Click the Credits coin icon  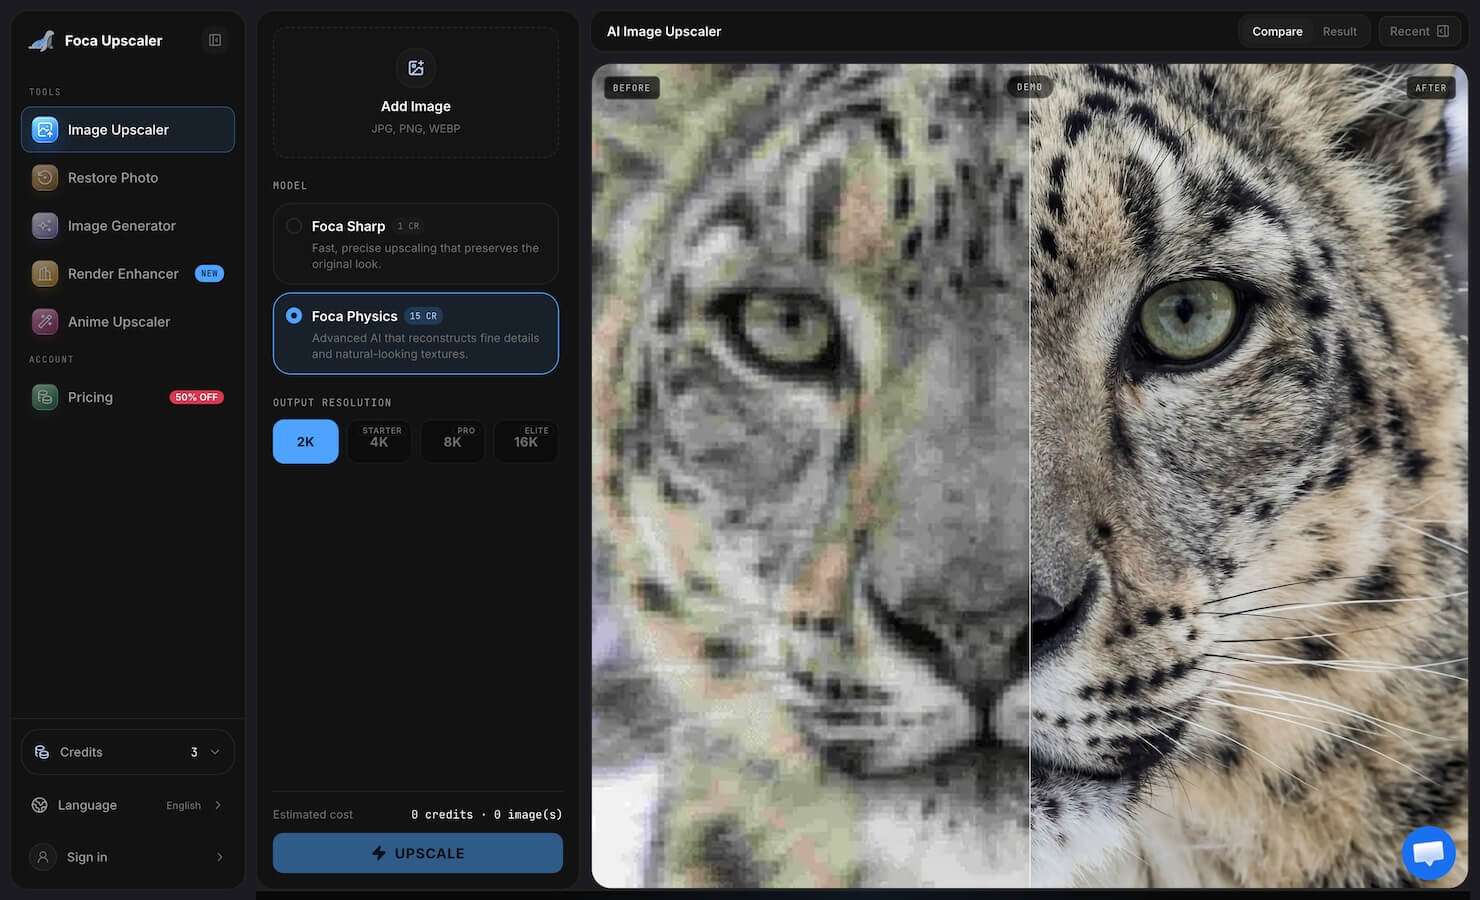pyautogui.click(x=42, y=752)
